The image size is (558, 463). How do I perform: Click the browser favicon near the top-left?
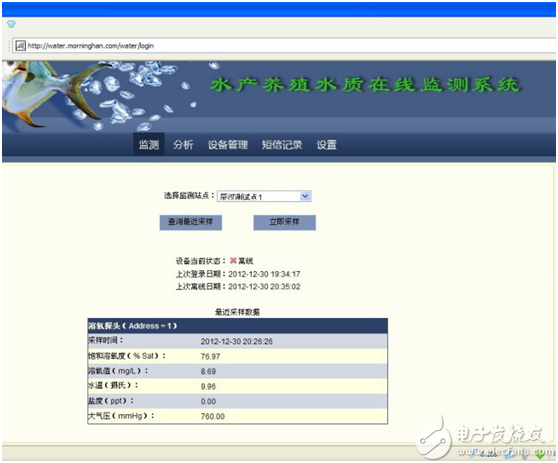coord(11,24)
